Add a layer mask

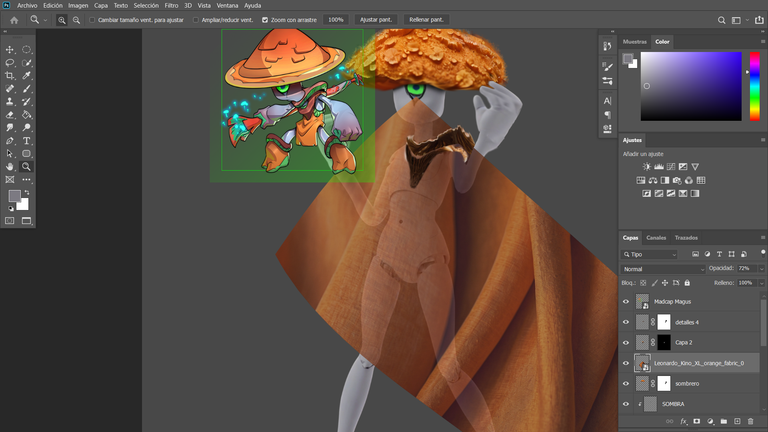[697, 421]
